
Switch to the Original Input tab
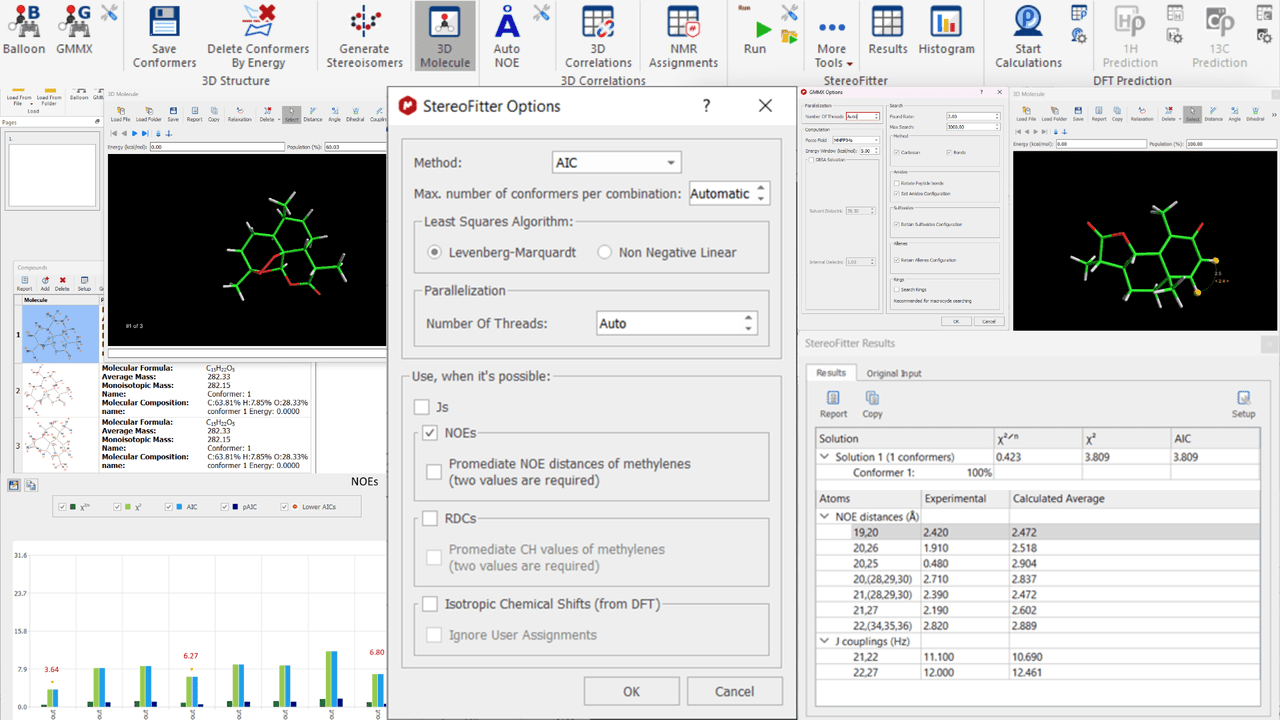894,373
